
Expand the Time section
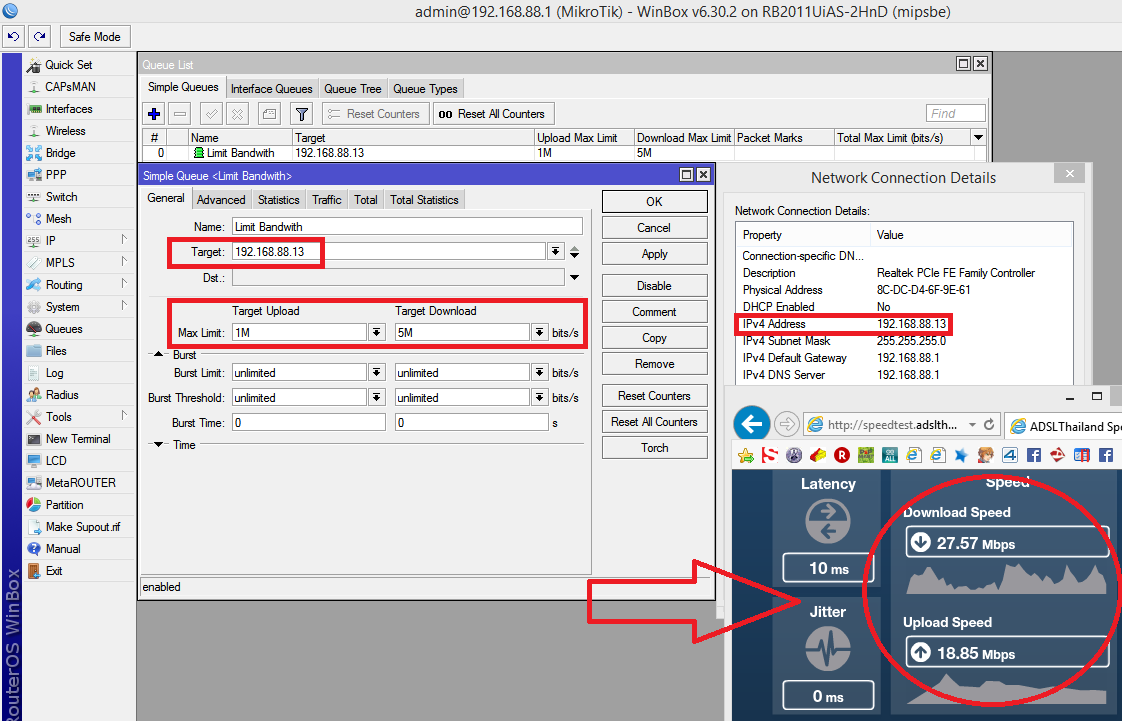click(159, 445)
